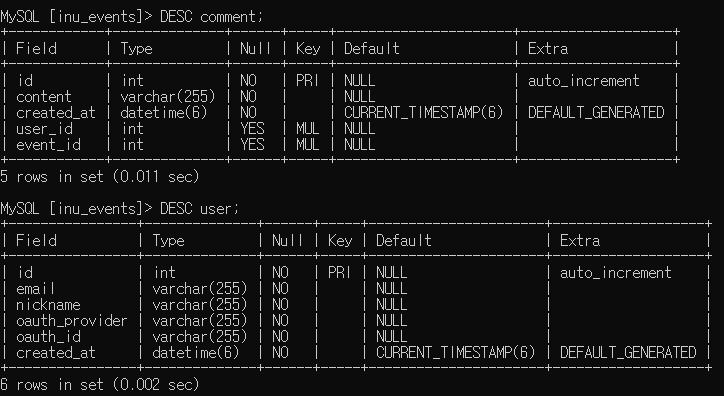Click DEFAULT_GENERATED in comment table
724x396 pixels.
[x=596, y=113]
